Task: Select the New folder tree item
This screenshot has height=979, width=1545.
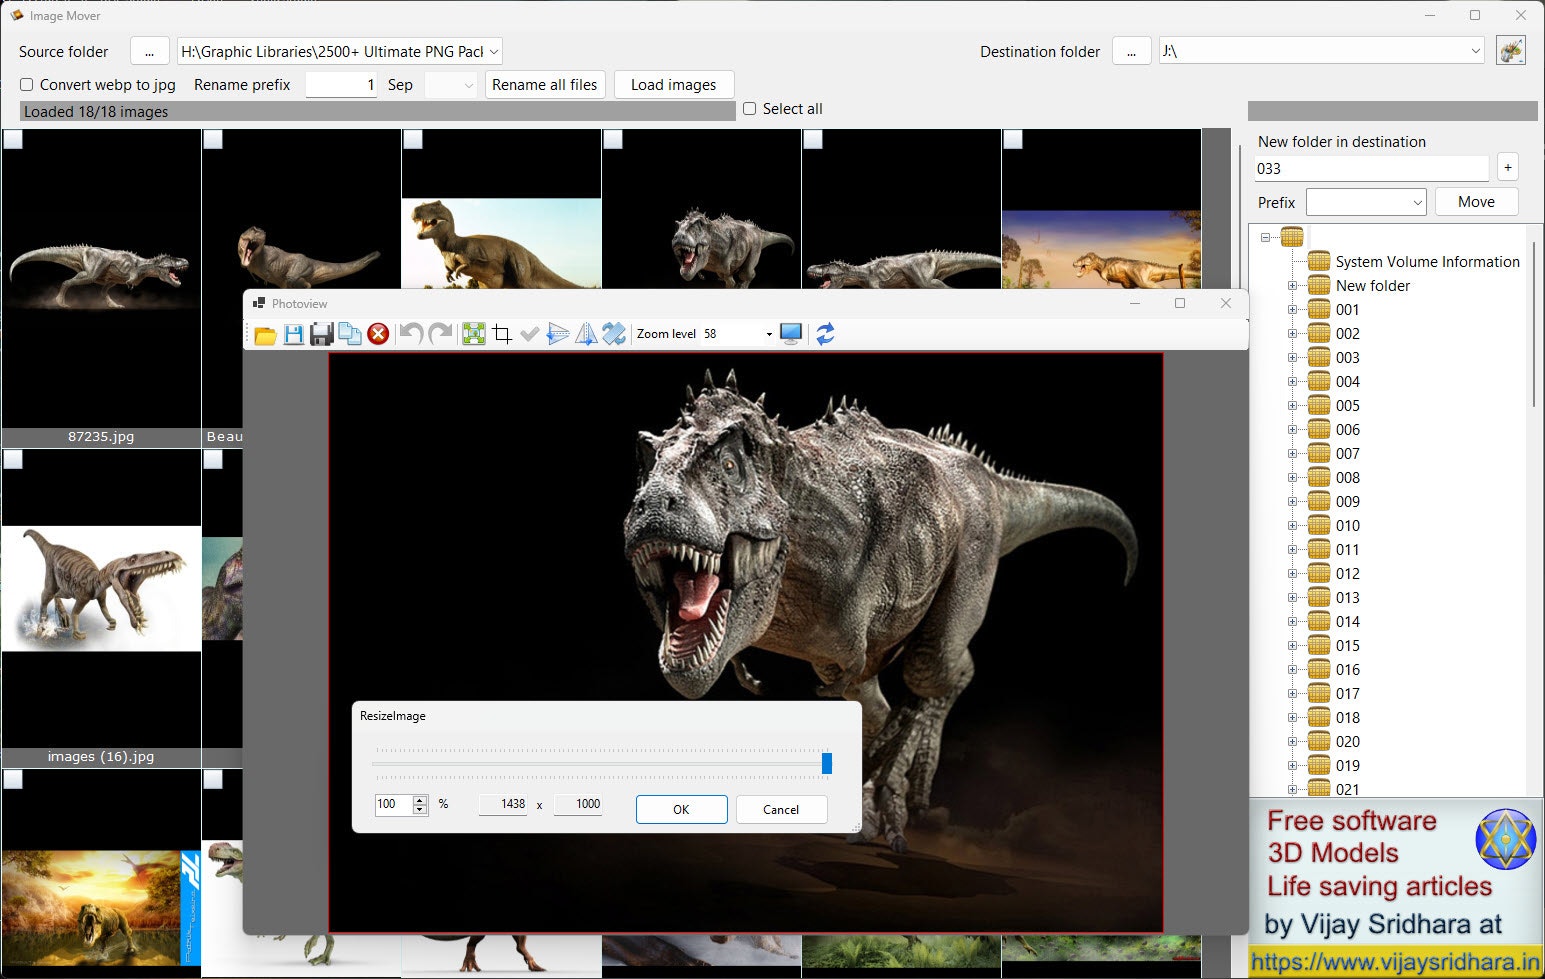Action: click(x=1372, y=286)
